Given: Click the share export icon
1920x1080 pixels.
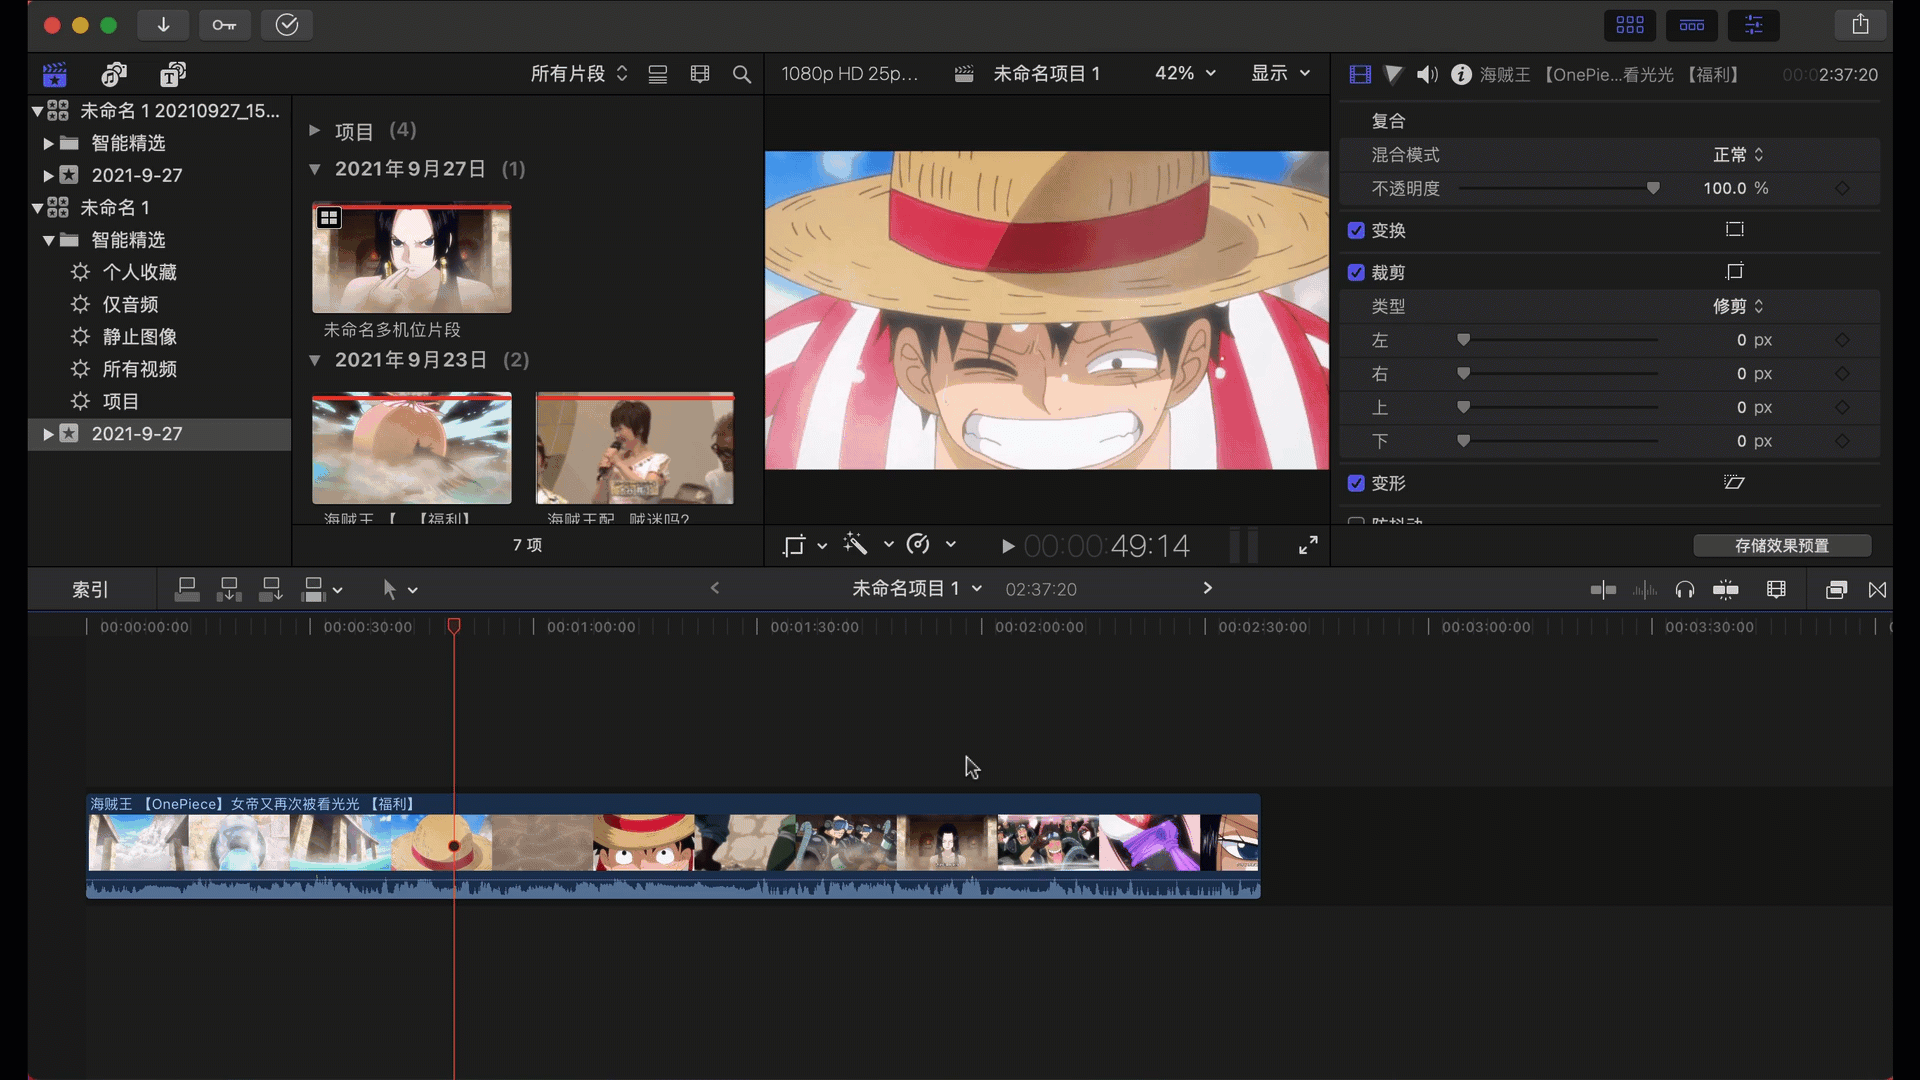Looking at the screenshot, I should pos(1860,25).
